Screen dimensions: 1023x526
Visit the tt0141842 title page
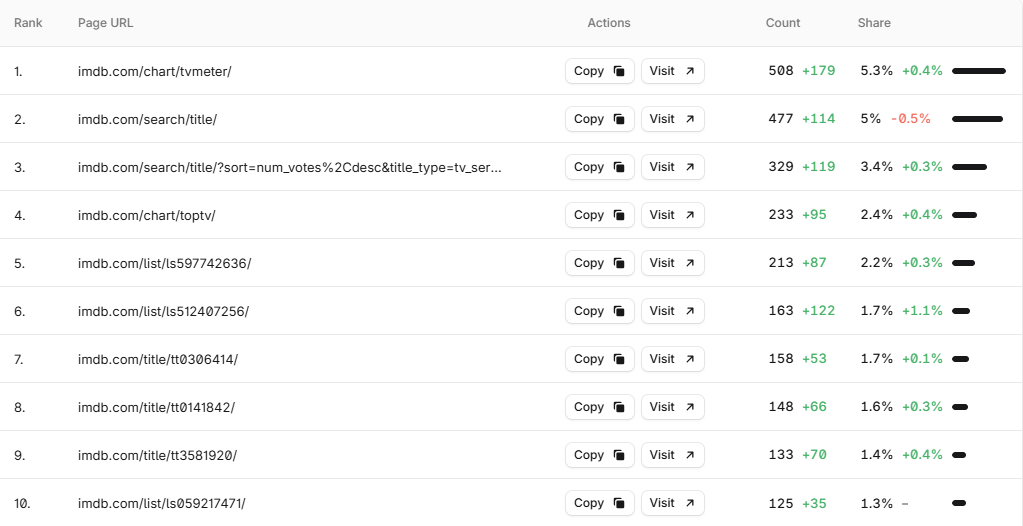pos(673,407)
